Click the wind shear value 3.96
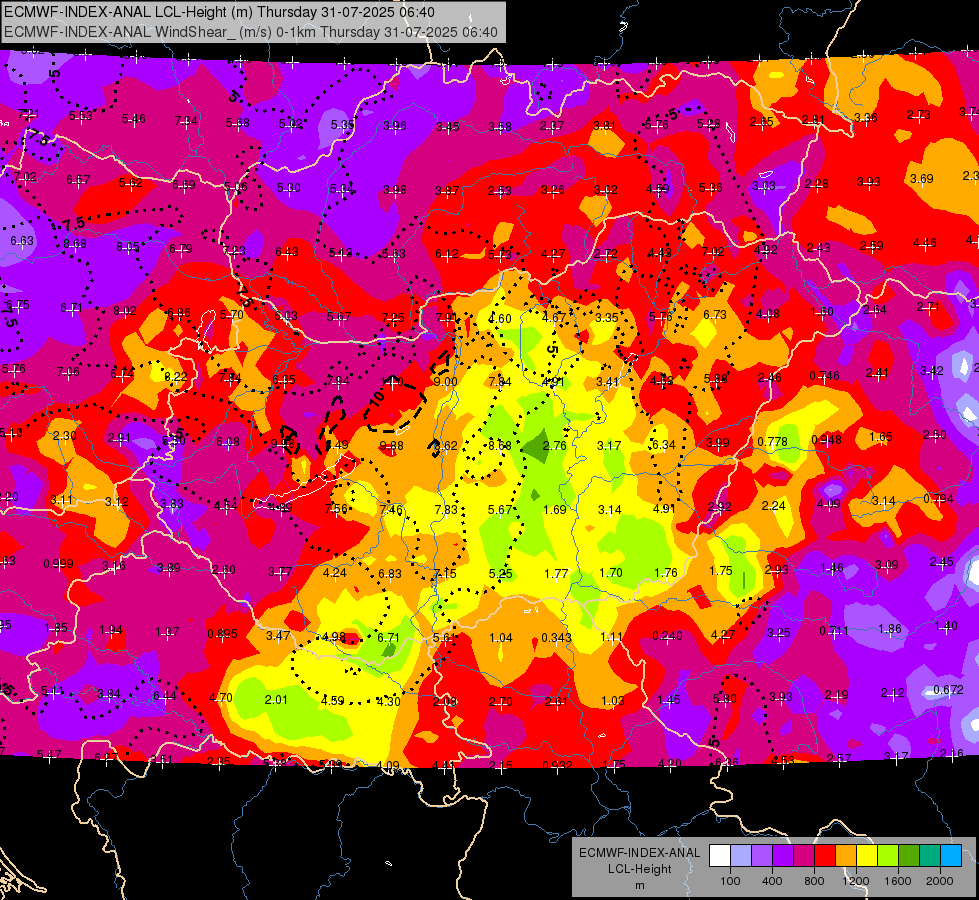The image size is (979, 900). pyautogui.click(x=395, y=126)
